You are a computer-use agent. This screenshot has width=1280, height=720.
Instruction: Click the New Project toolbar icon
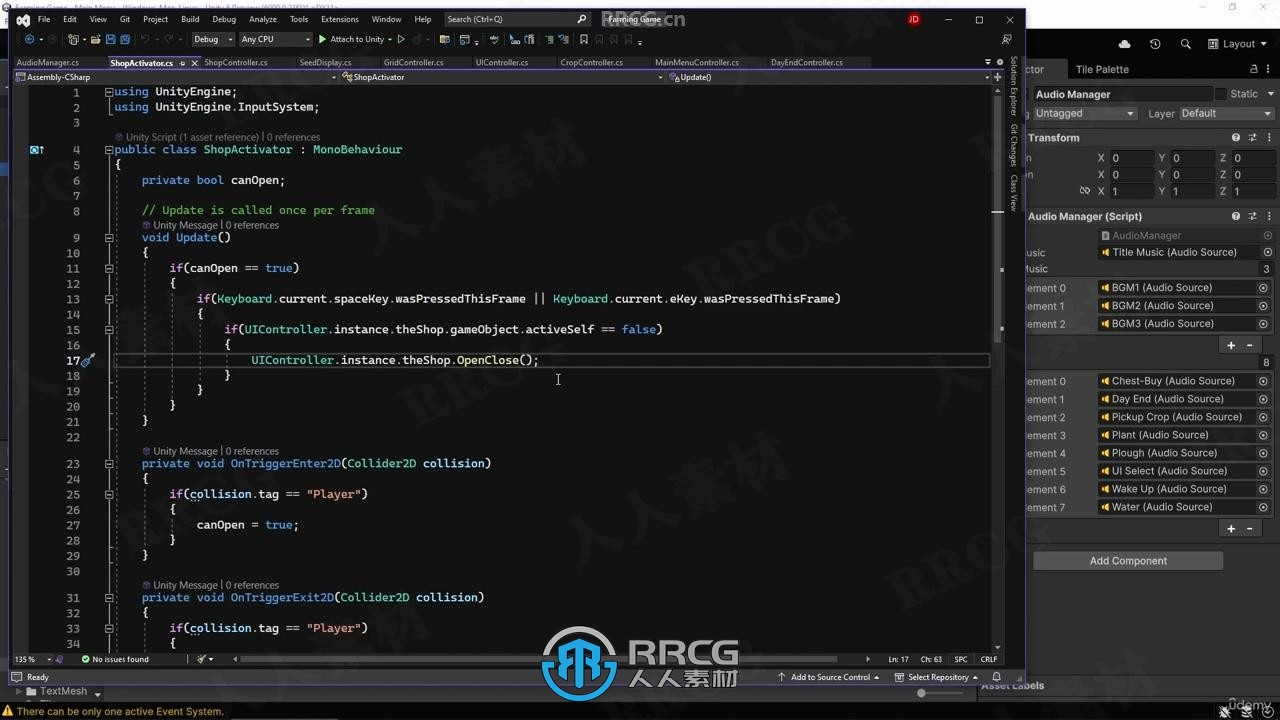point(74,39)
